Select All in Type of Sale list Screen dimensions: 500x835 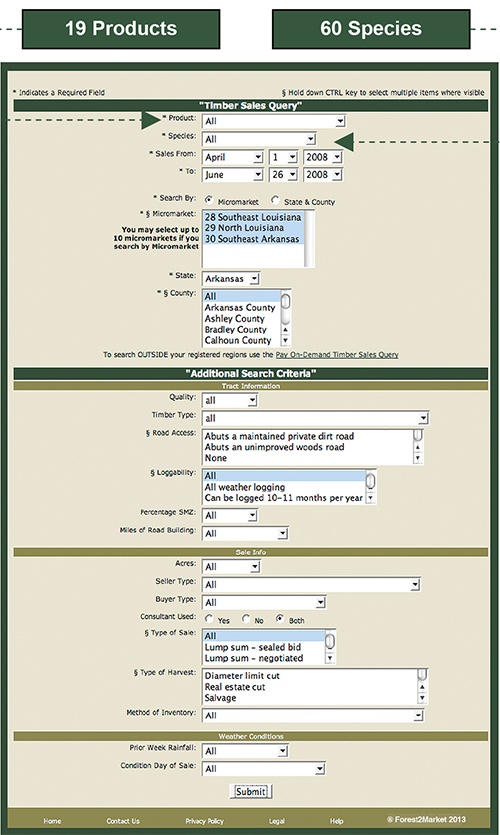pos(264,636)
